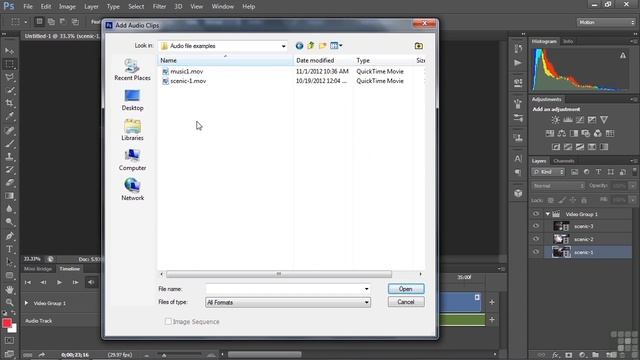Viewport: 640px width, 360px height.
Task: Select the Horizontal Type tool
Action: (x=9, y=249)
